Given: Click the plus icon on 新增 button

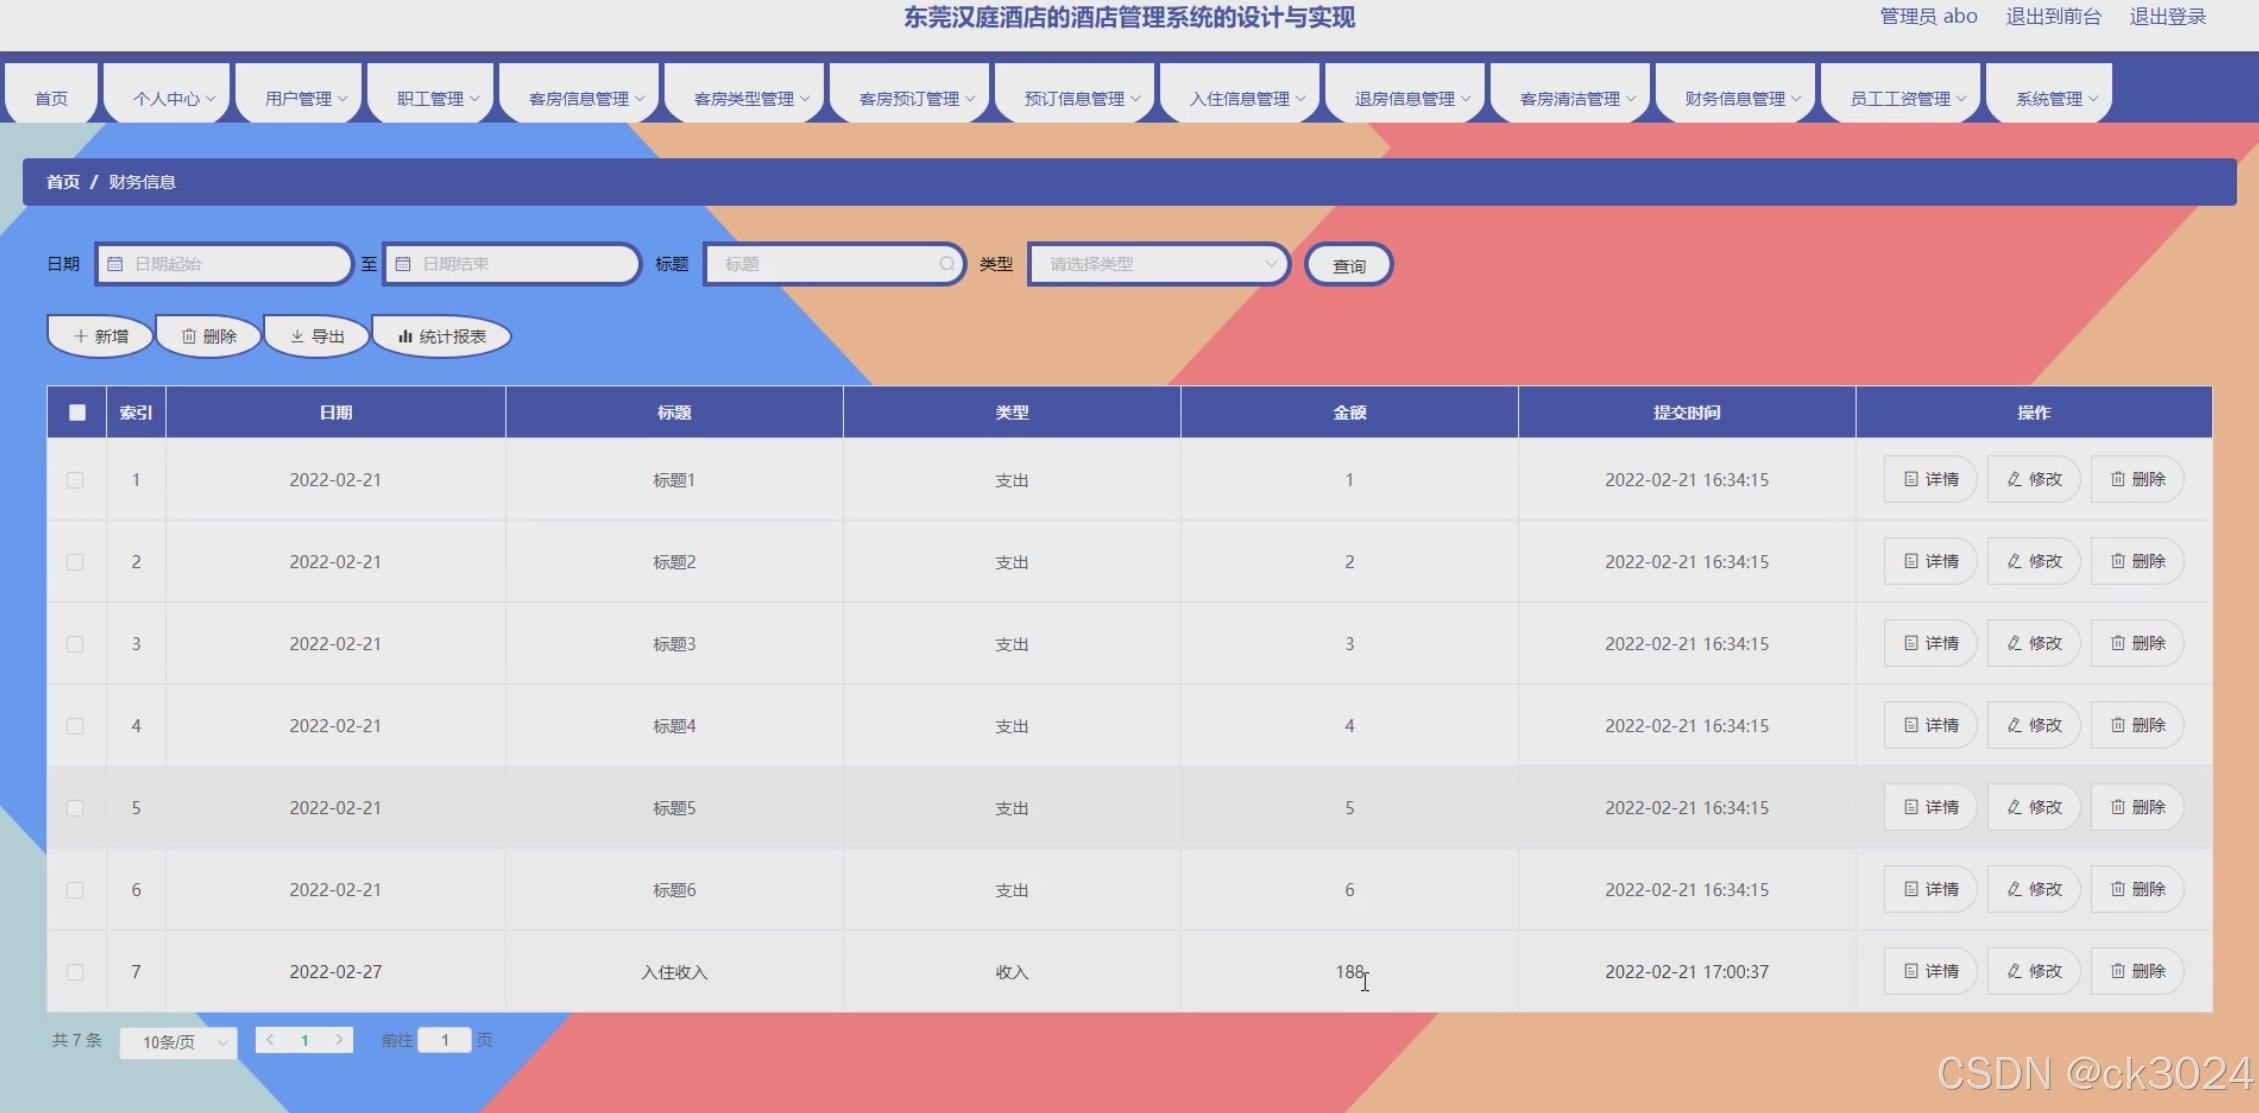Looking at the screenshot, I should [81, 337].
